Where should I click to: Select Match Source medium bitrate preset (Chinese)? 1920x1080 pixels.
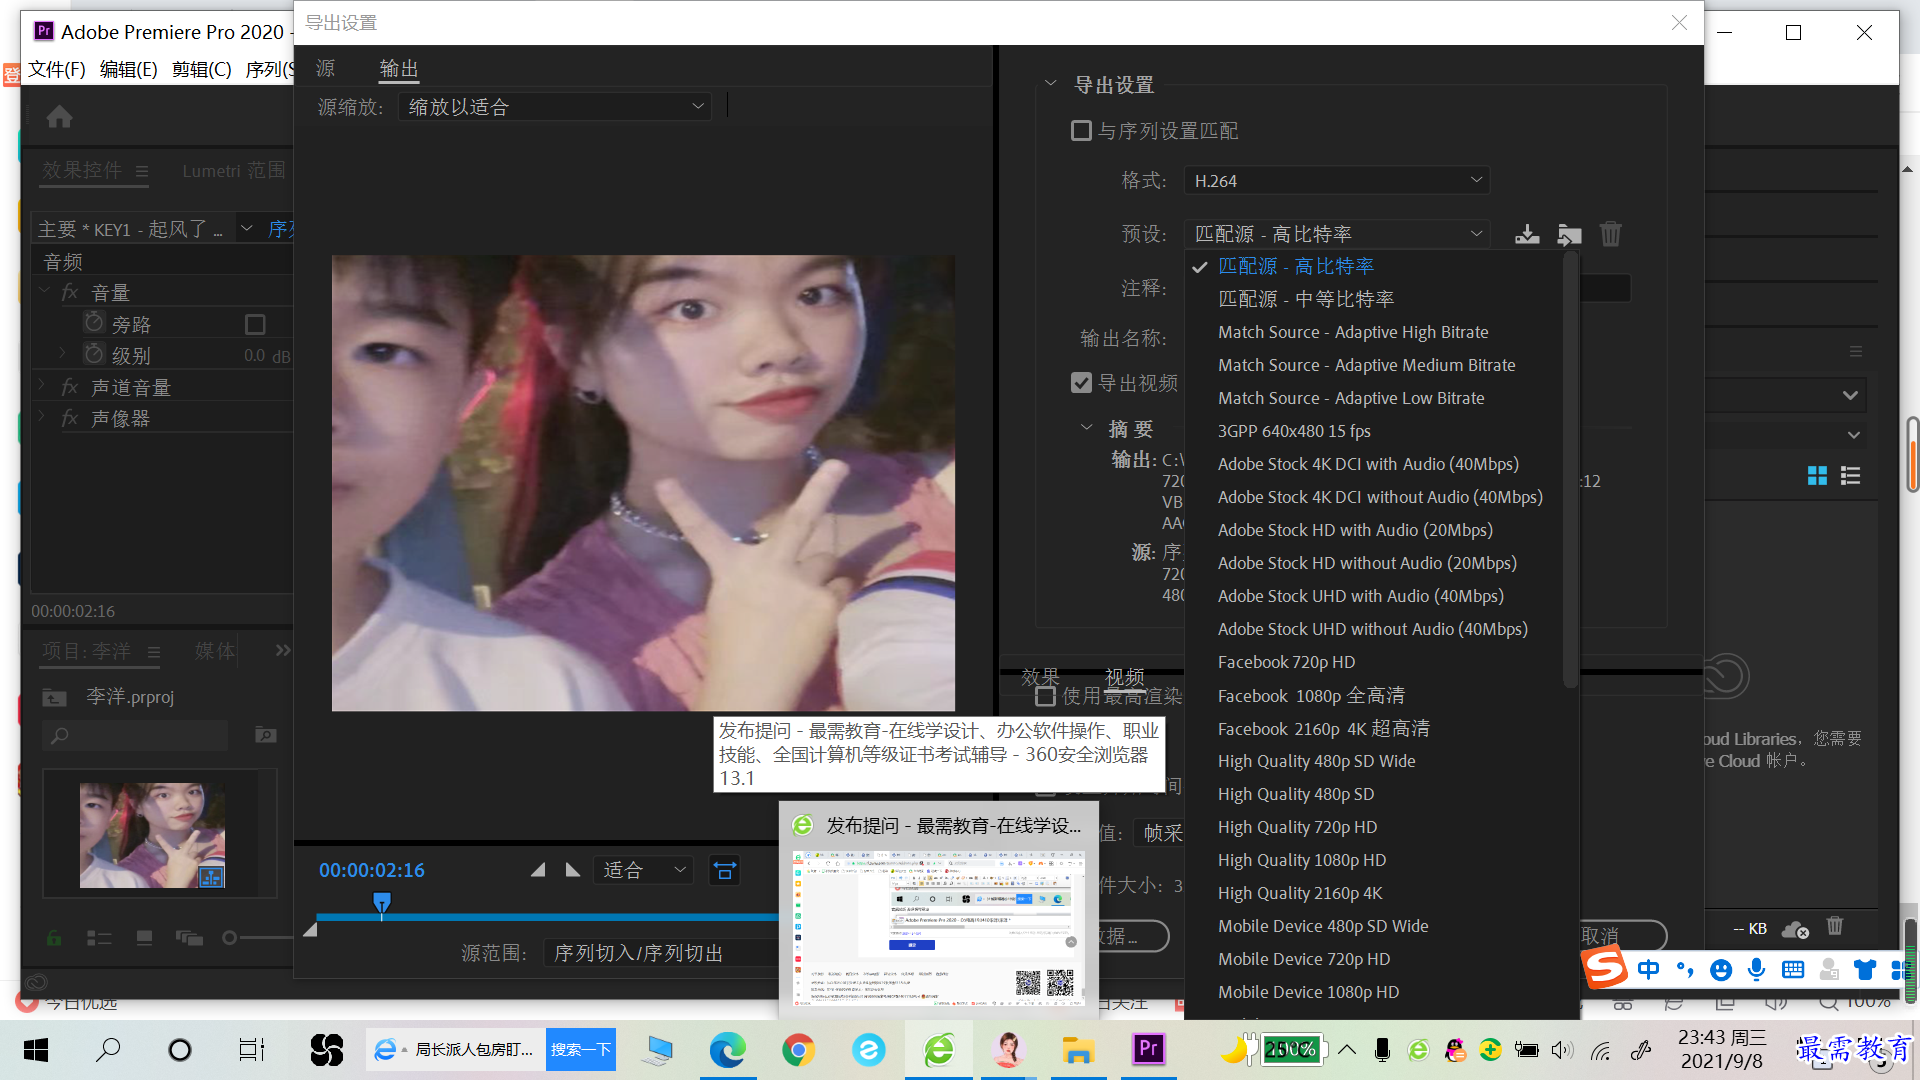point(1306,299)
